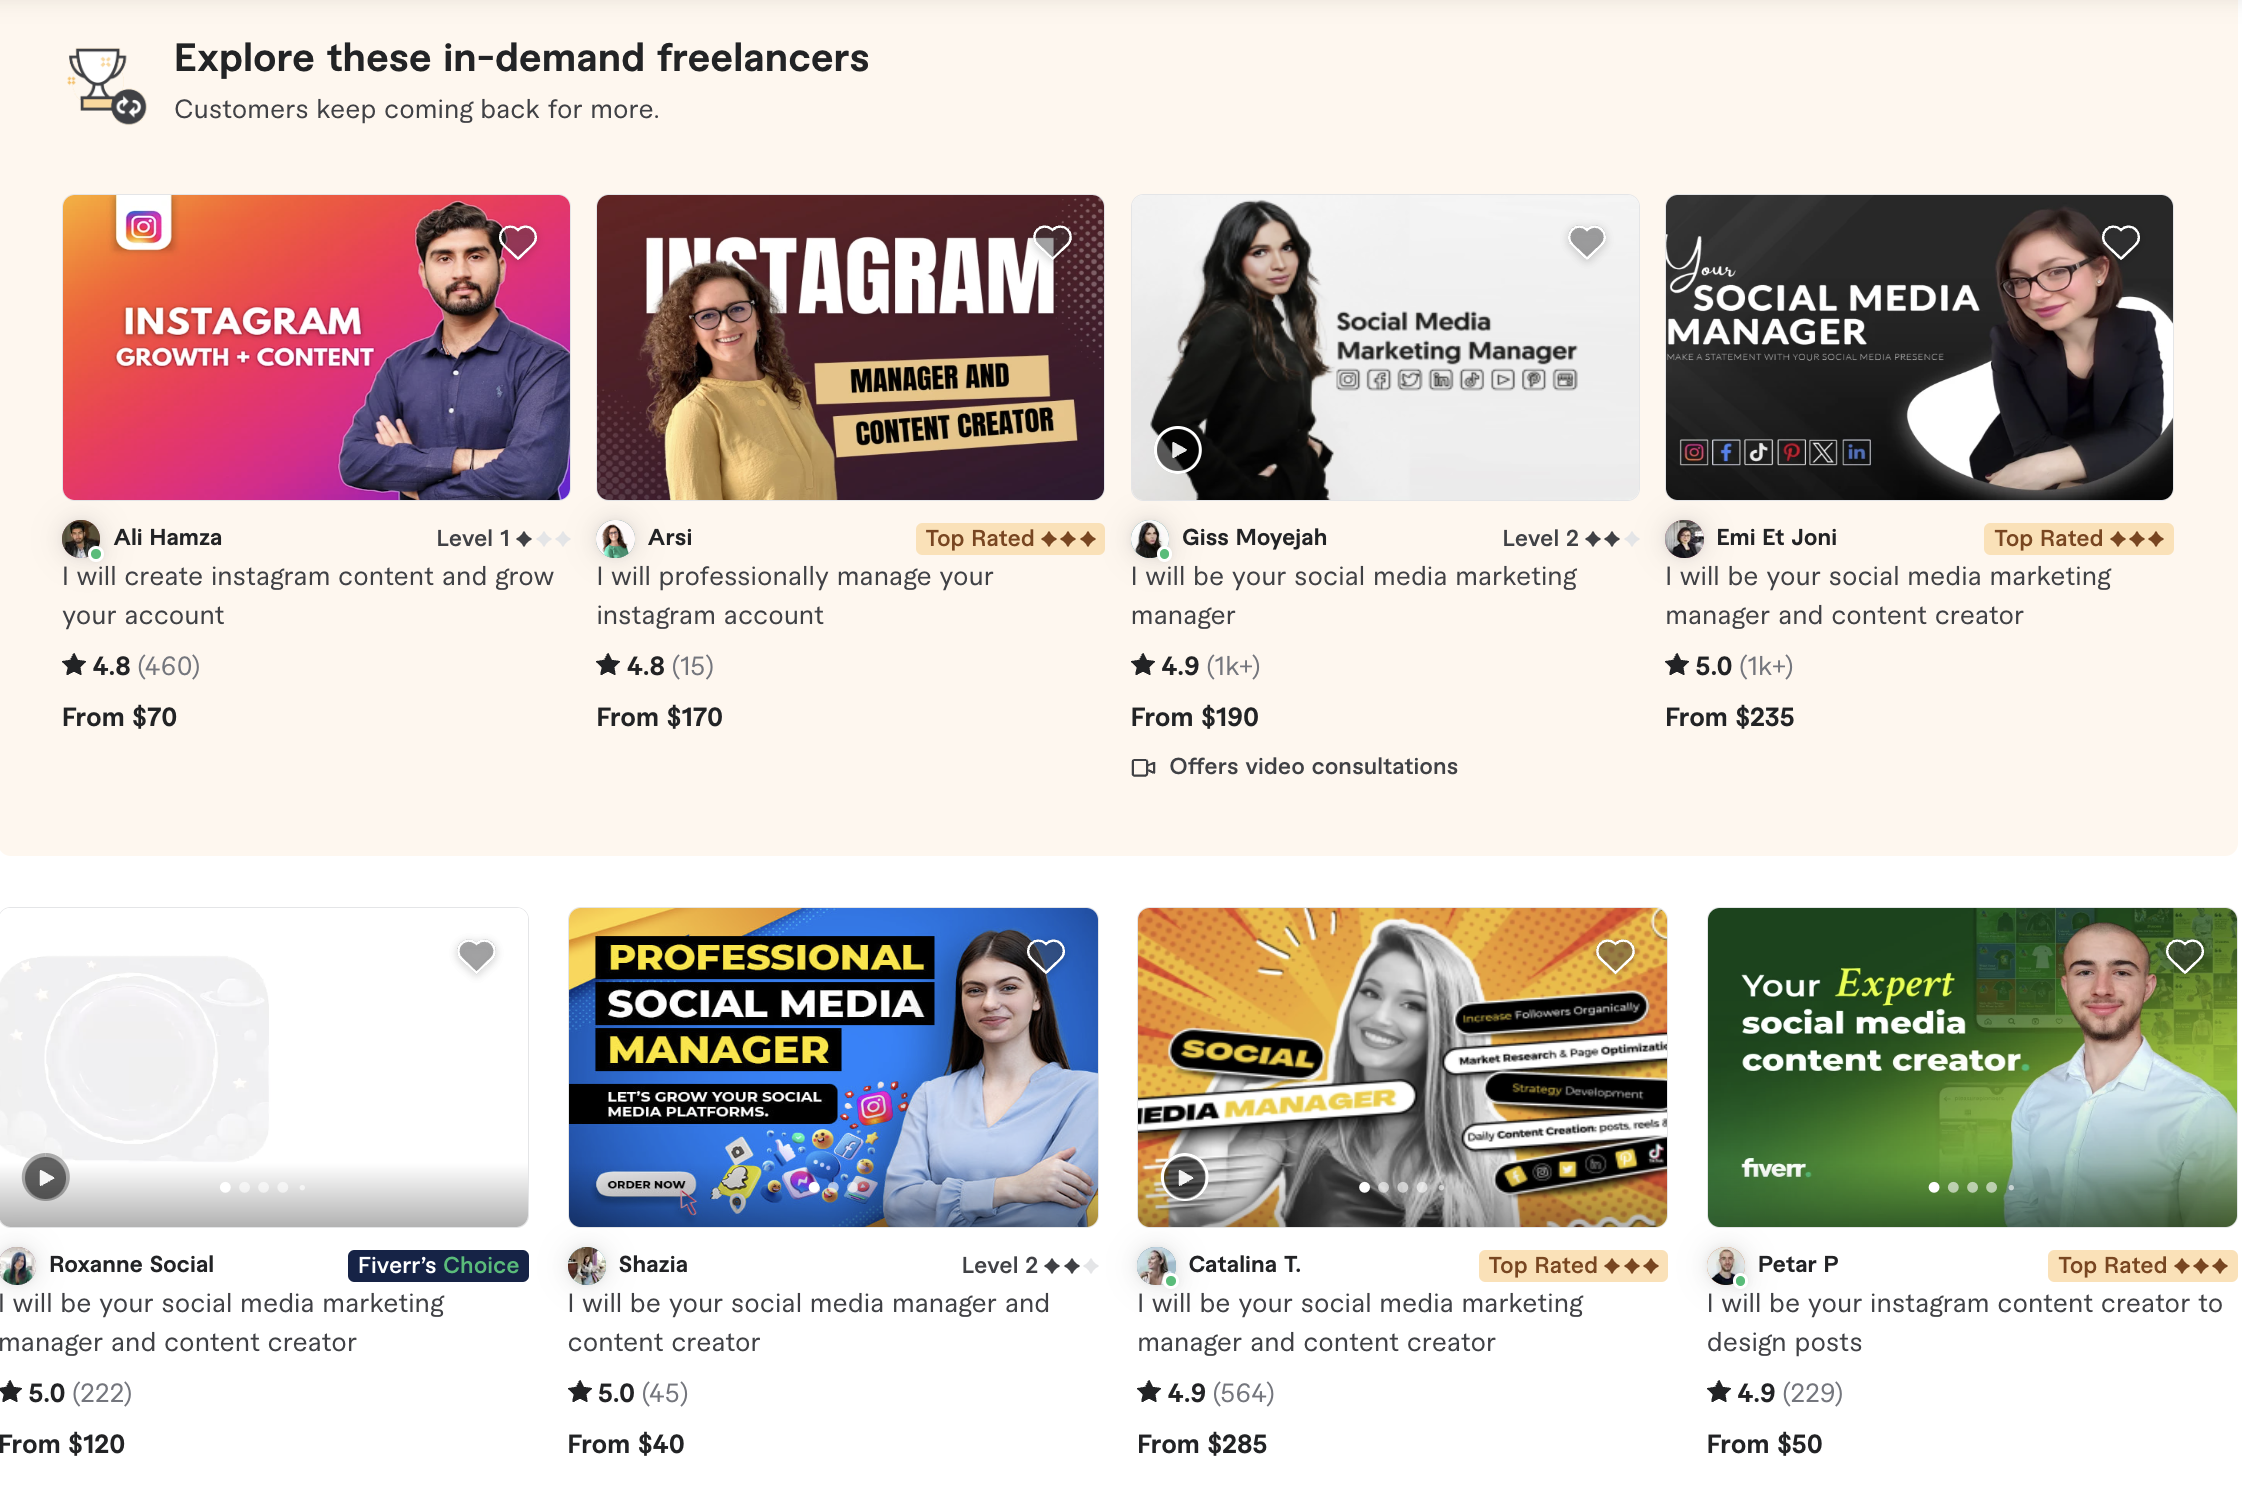Screen dimensions: 2242x1486
Task: Like Emi Et Joni's social media gig
Action: (x=2120, y=242)
